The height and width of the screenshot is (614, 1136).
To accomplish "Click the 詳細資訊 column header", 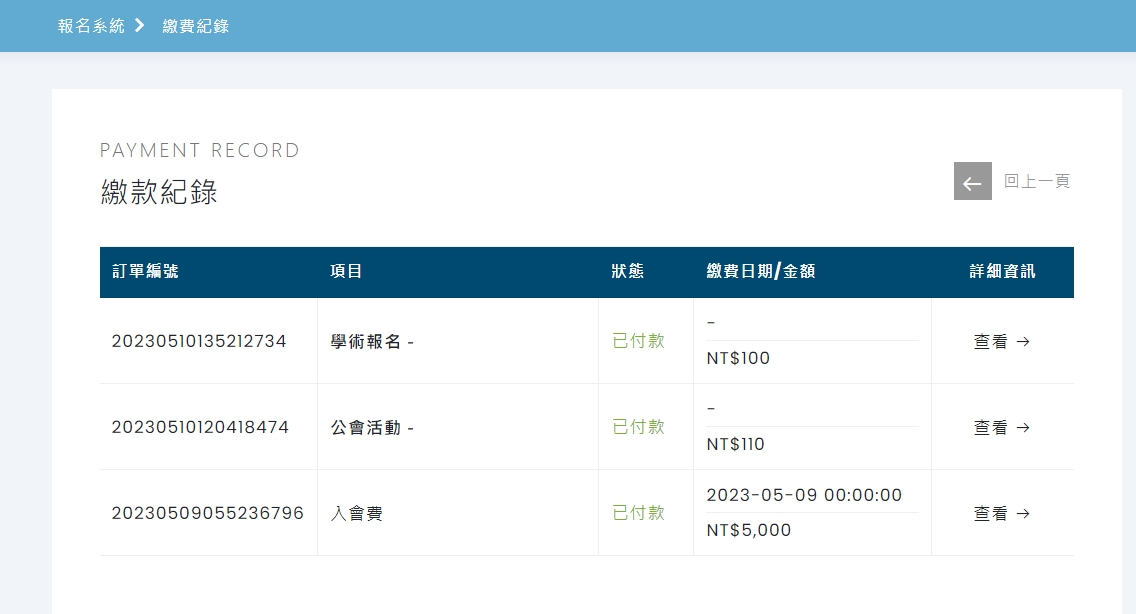I will (1003, 271).
